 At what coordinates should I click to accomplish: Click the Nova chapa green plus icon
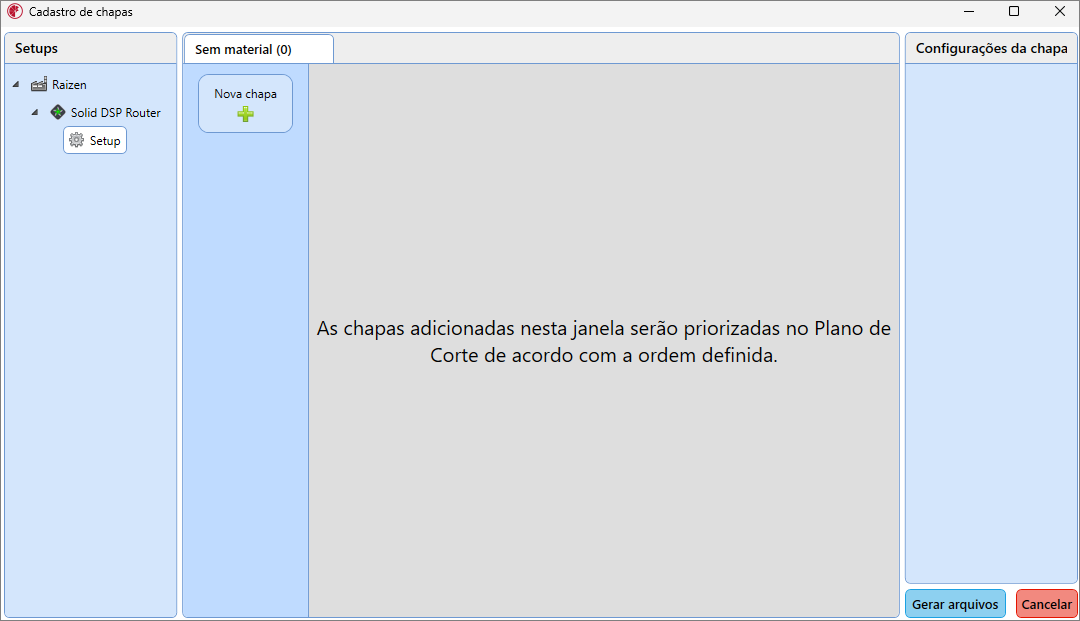245,114
